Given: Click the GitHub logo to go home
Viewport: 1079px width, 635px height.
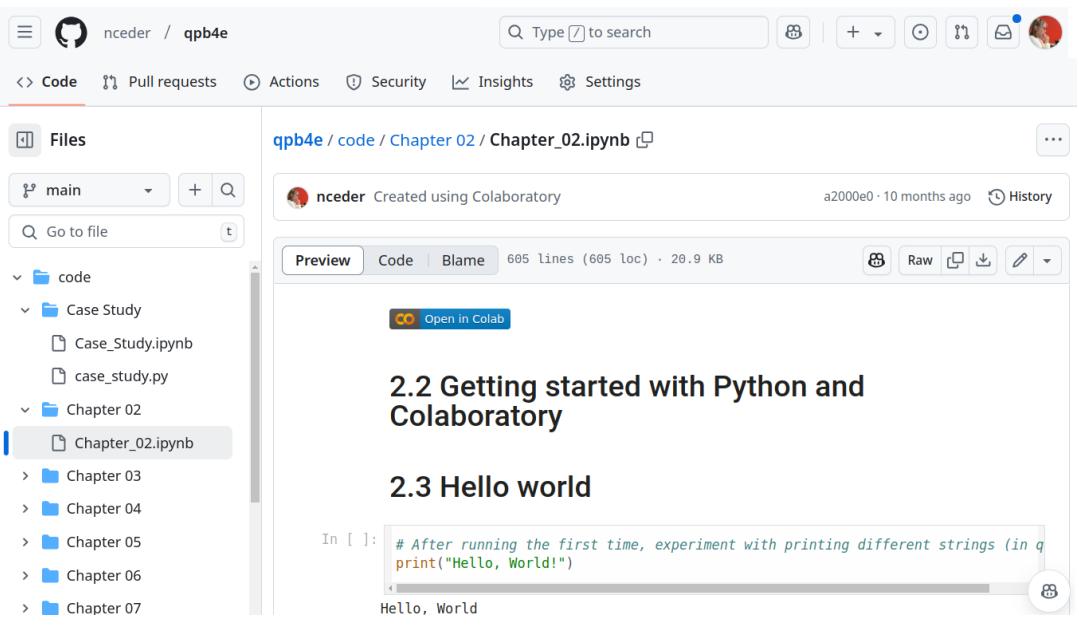Looking at the screenshot, I should (70, 33).
